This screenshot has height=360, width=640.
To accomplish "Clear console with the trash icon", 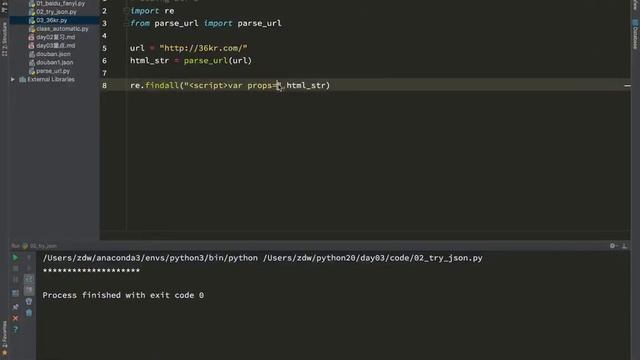I will [x=29, y=313].
